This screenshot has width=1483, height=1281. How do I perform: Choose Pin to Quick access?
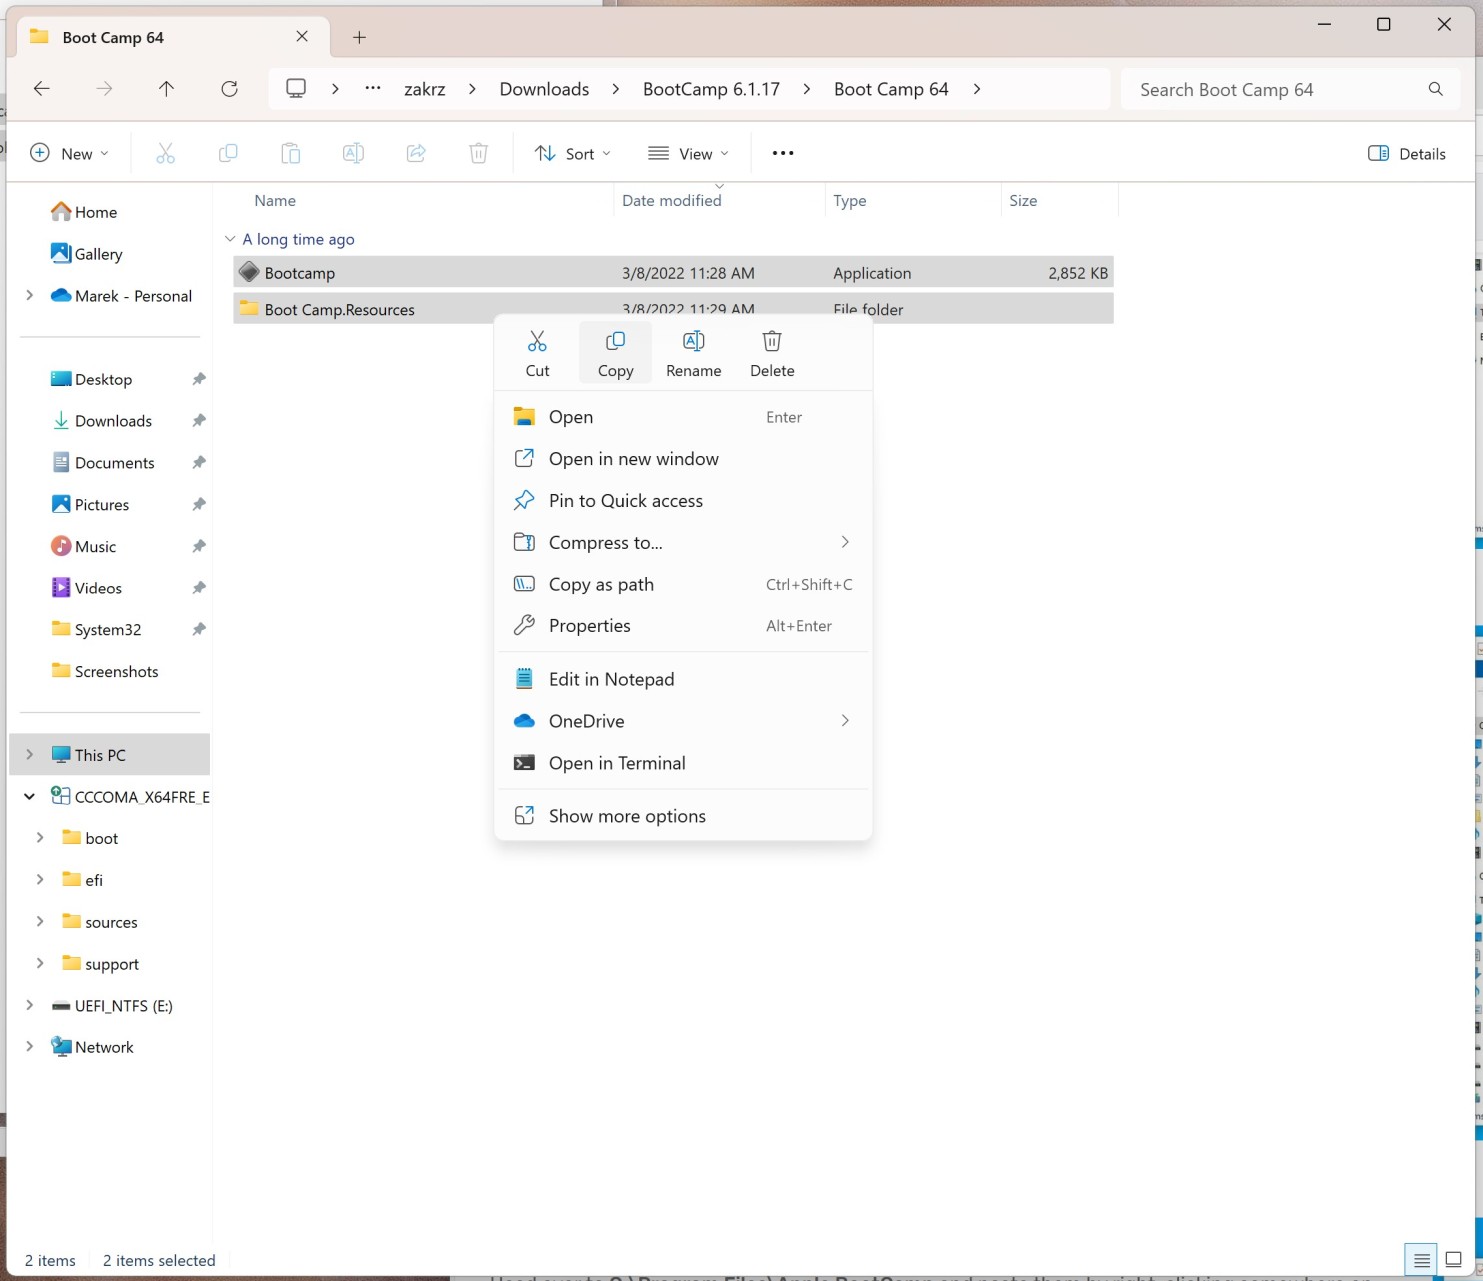[683, 501]
